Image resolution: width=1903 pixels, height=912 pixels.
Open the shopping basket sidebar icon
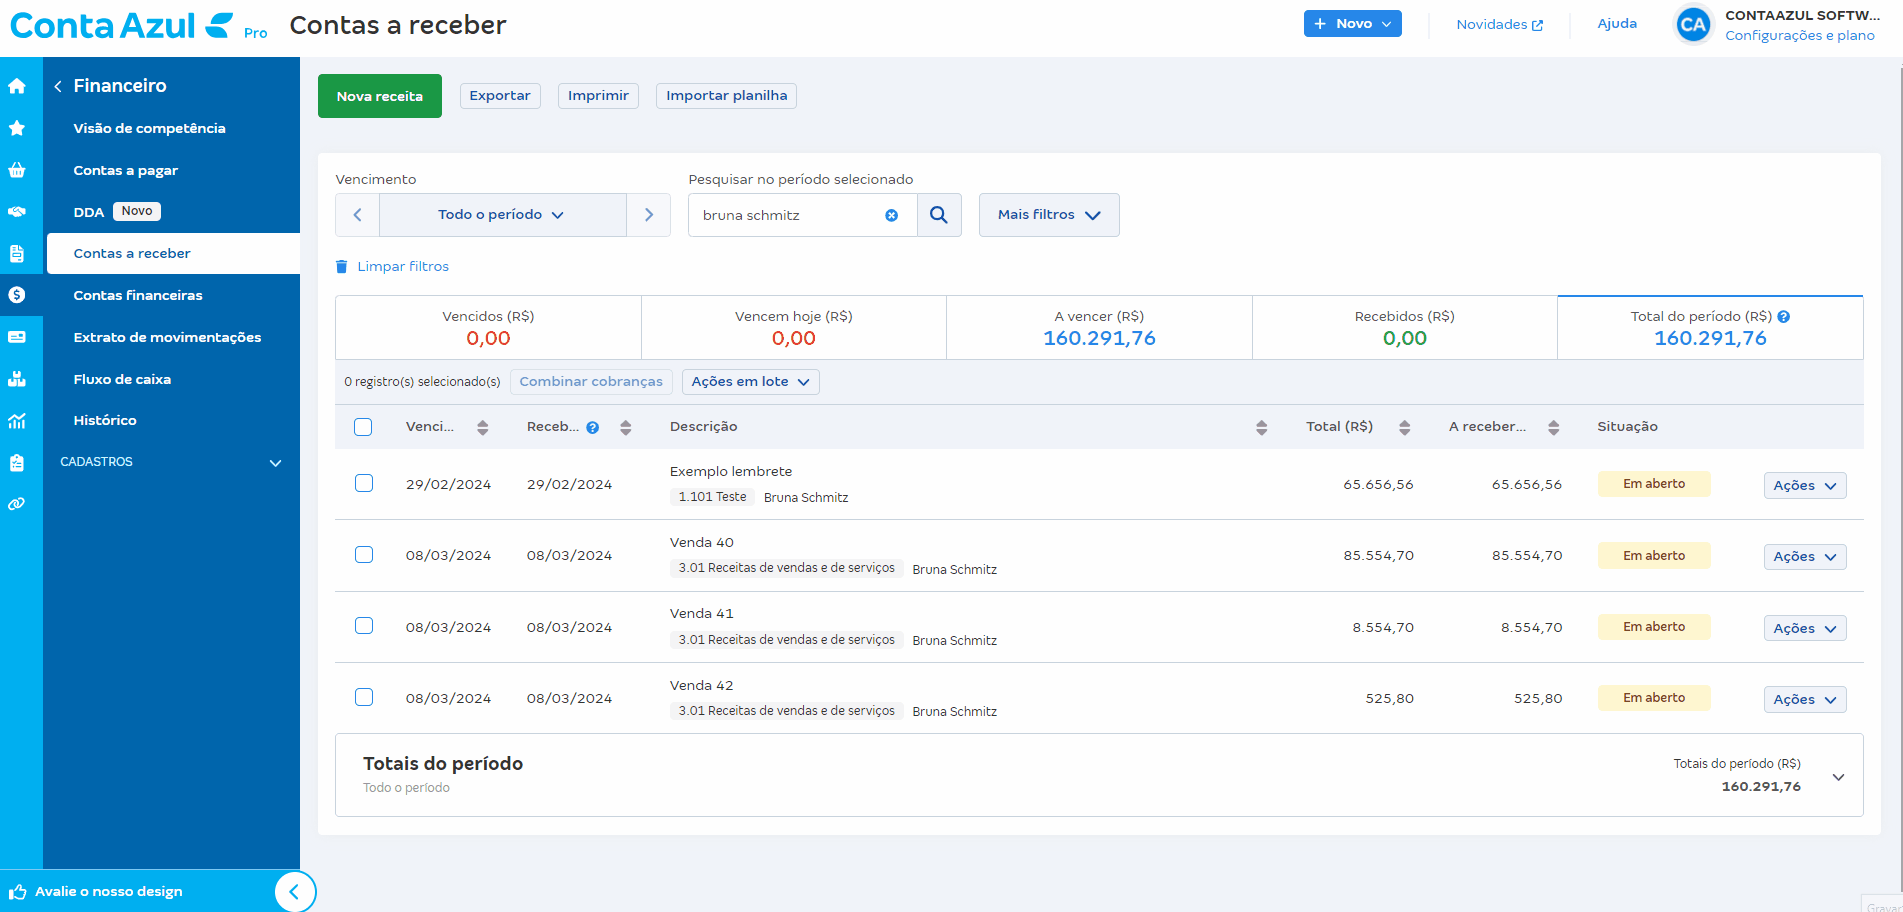17,170
